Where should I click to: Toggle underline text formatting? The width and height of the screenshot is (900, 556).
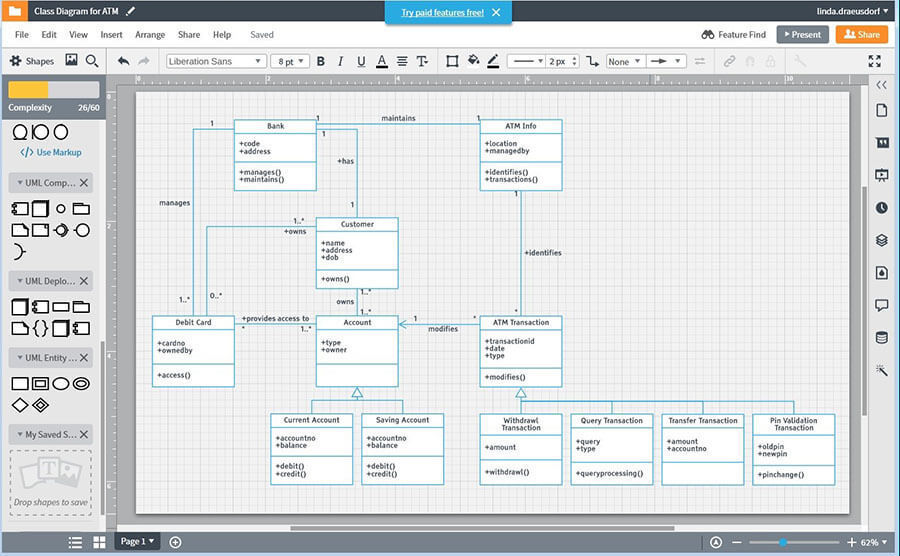pos(361,61)
